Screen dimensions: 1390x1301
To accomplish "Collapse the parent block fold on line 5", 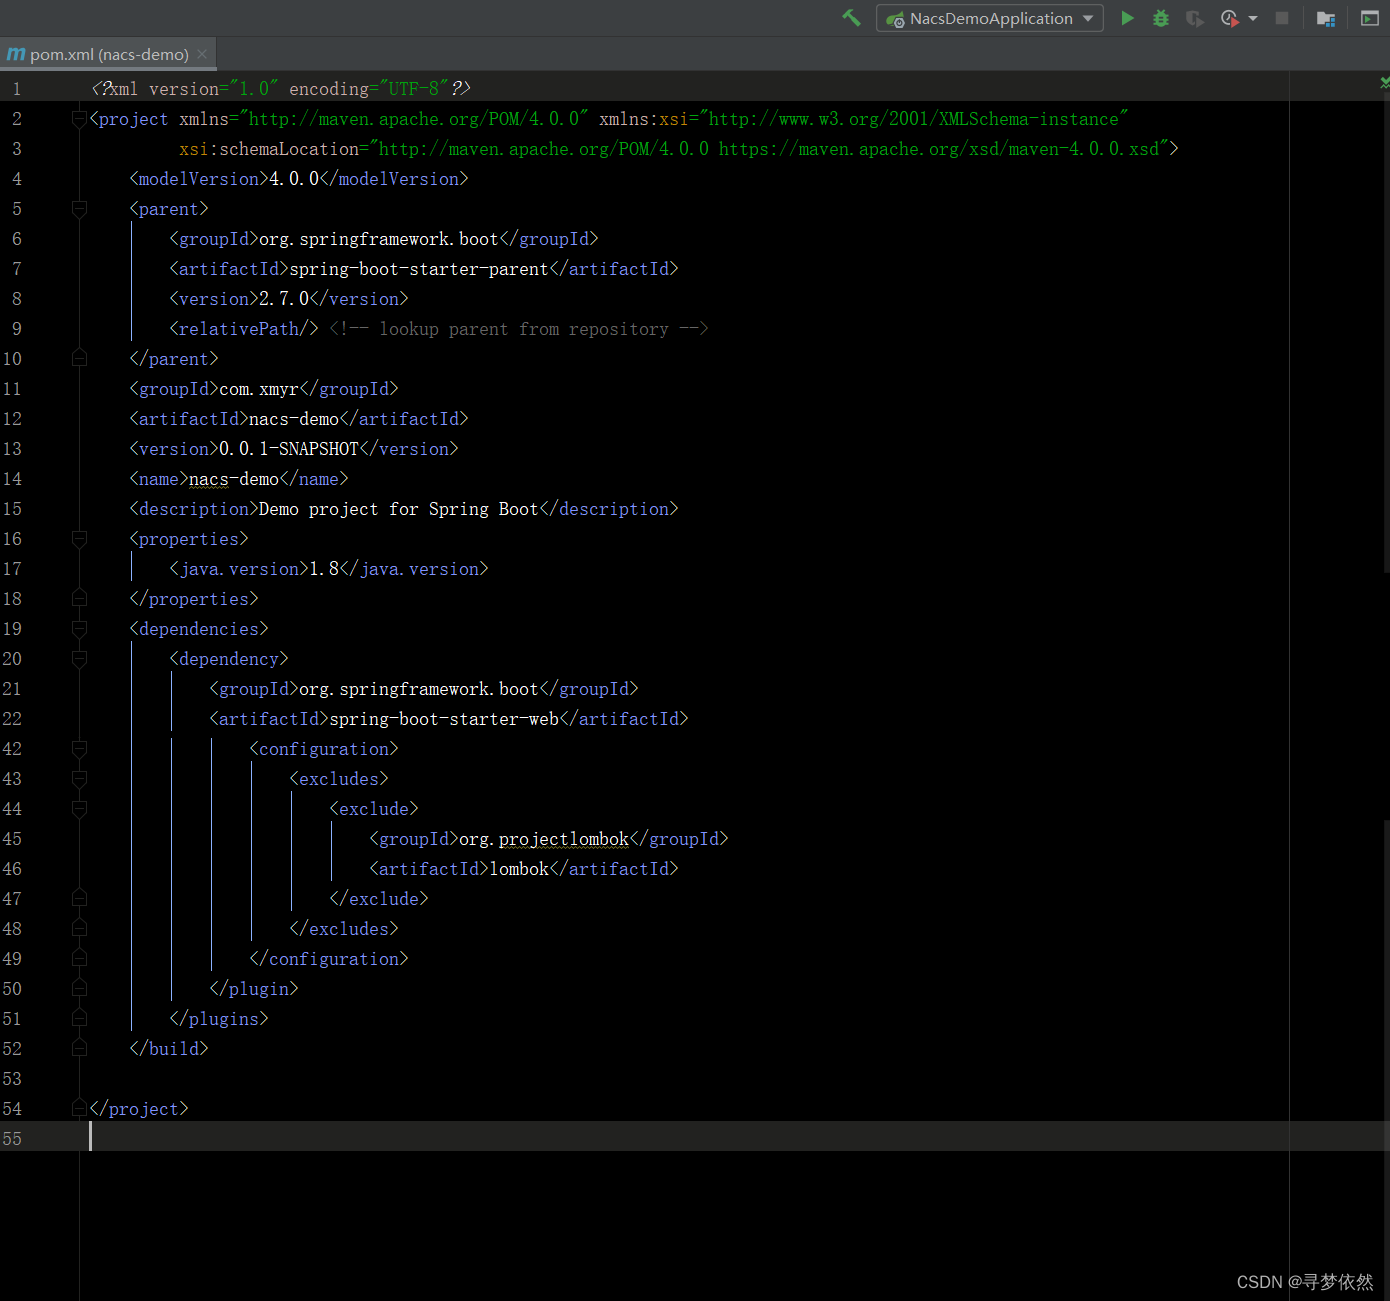I will pyautogui.click(x=79, y=209).
